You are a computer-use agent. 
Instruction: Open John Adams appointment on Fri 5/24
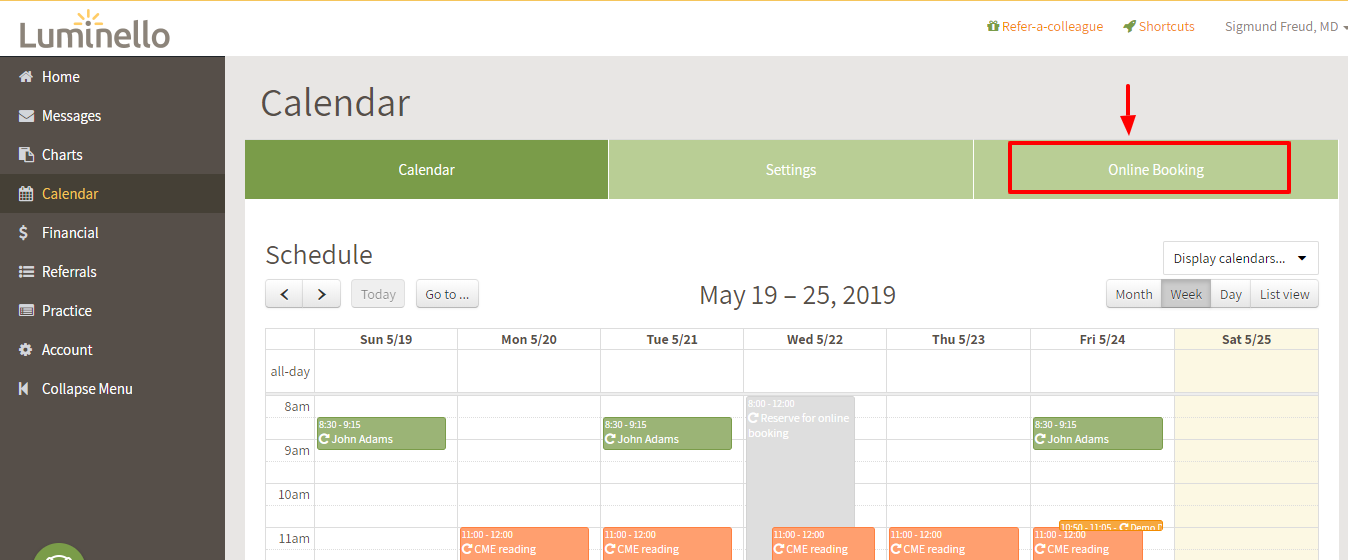1098,433
